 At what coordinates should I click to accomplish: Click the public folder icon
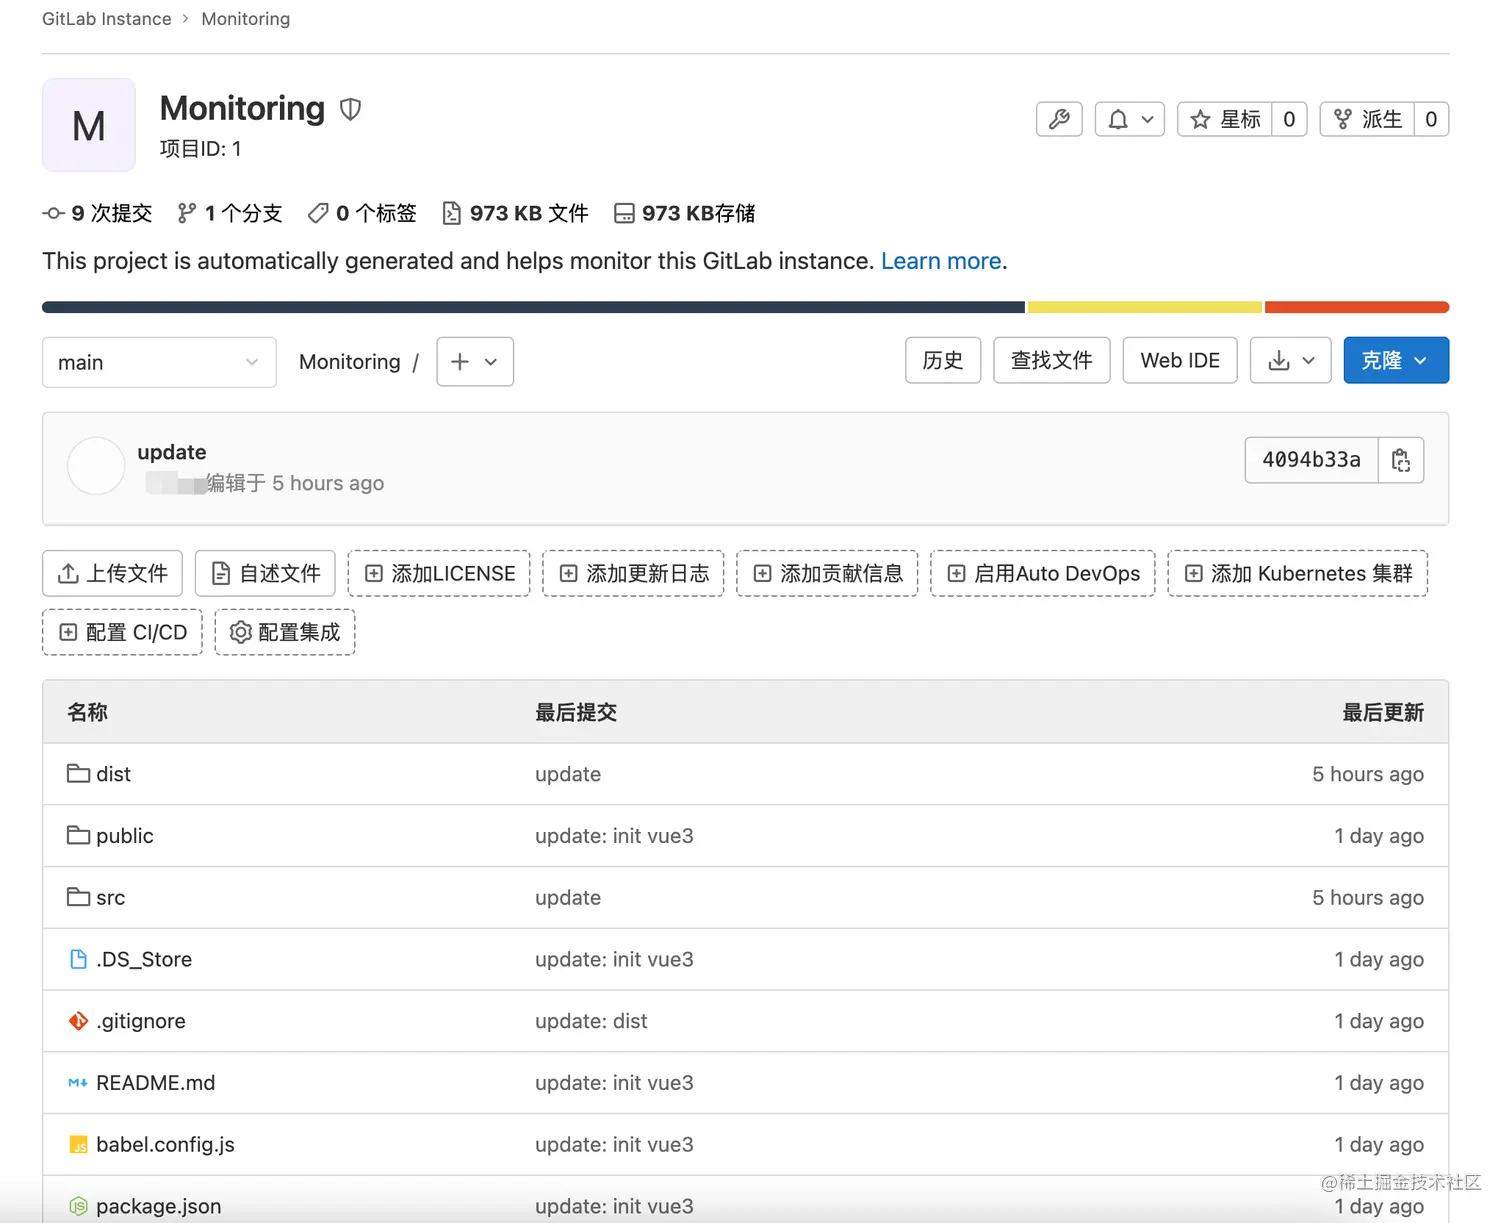click(x=78, y=835)
